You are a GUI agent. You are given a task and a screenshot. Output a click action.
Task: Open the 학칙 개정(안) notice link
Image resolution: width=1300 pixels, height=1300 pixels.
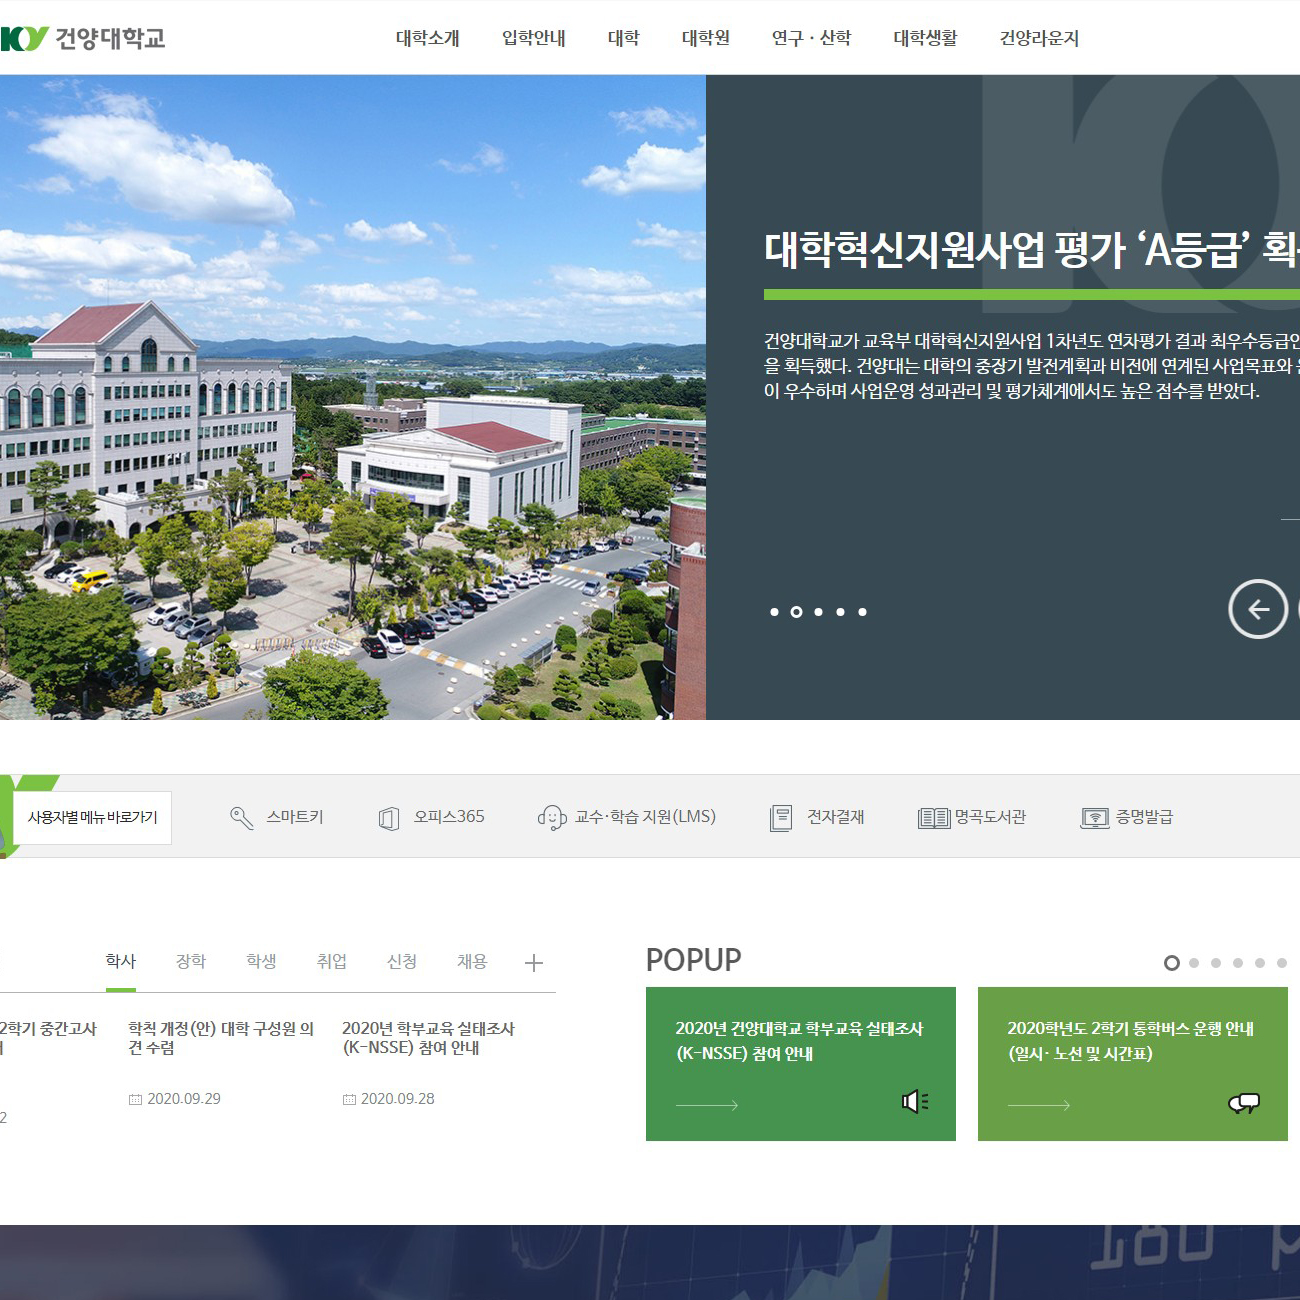(221, 1038)
